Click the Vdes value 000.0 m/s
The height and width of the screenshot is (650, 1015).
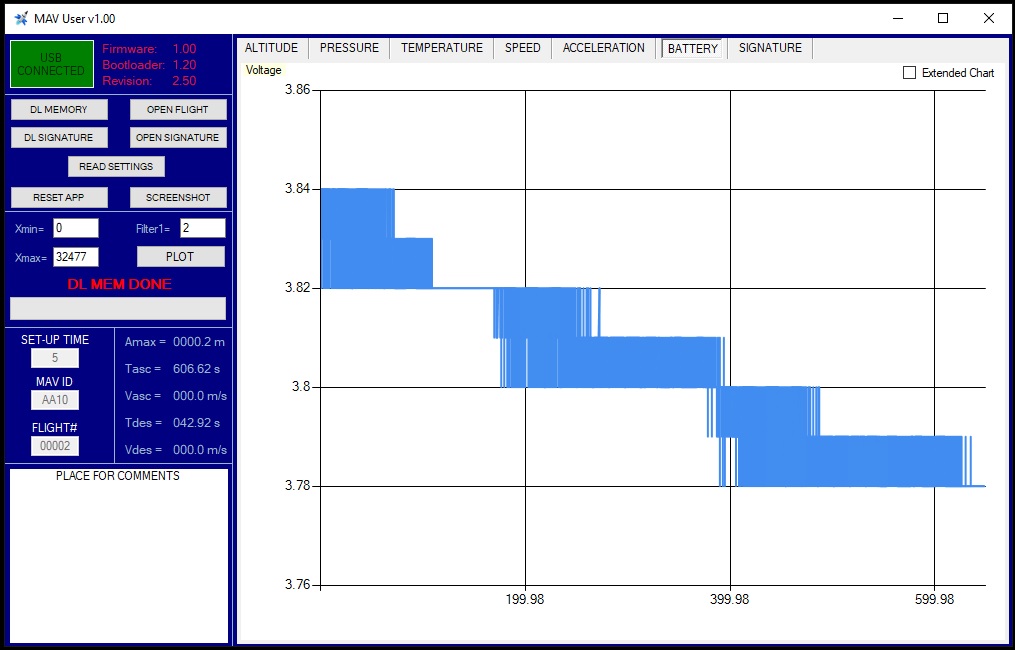pos(200,449)
